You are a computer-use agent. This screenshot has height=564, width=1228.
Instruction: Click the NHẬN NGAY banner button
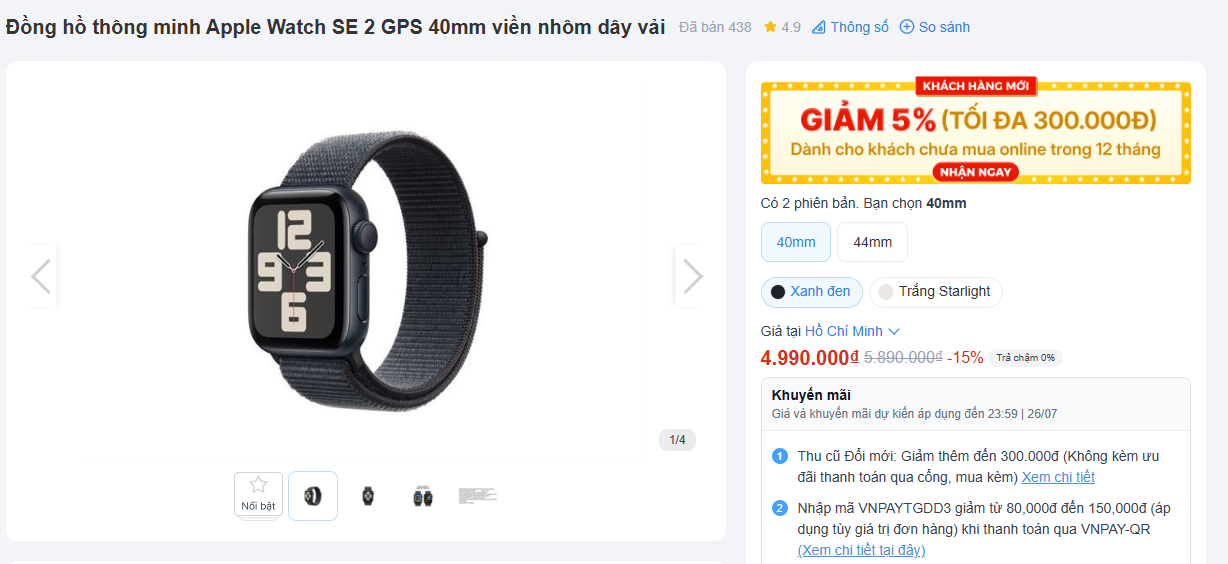[x=976, y=172]
